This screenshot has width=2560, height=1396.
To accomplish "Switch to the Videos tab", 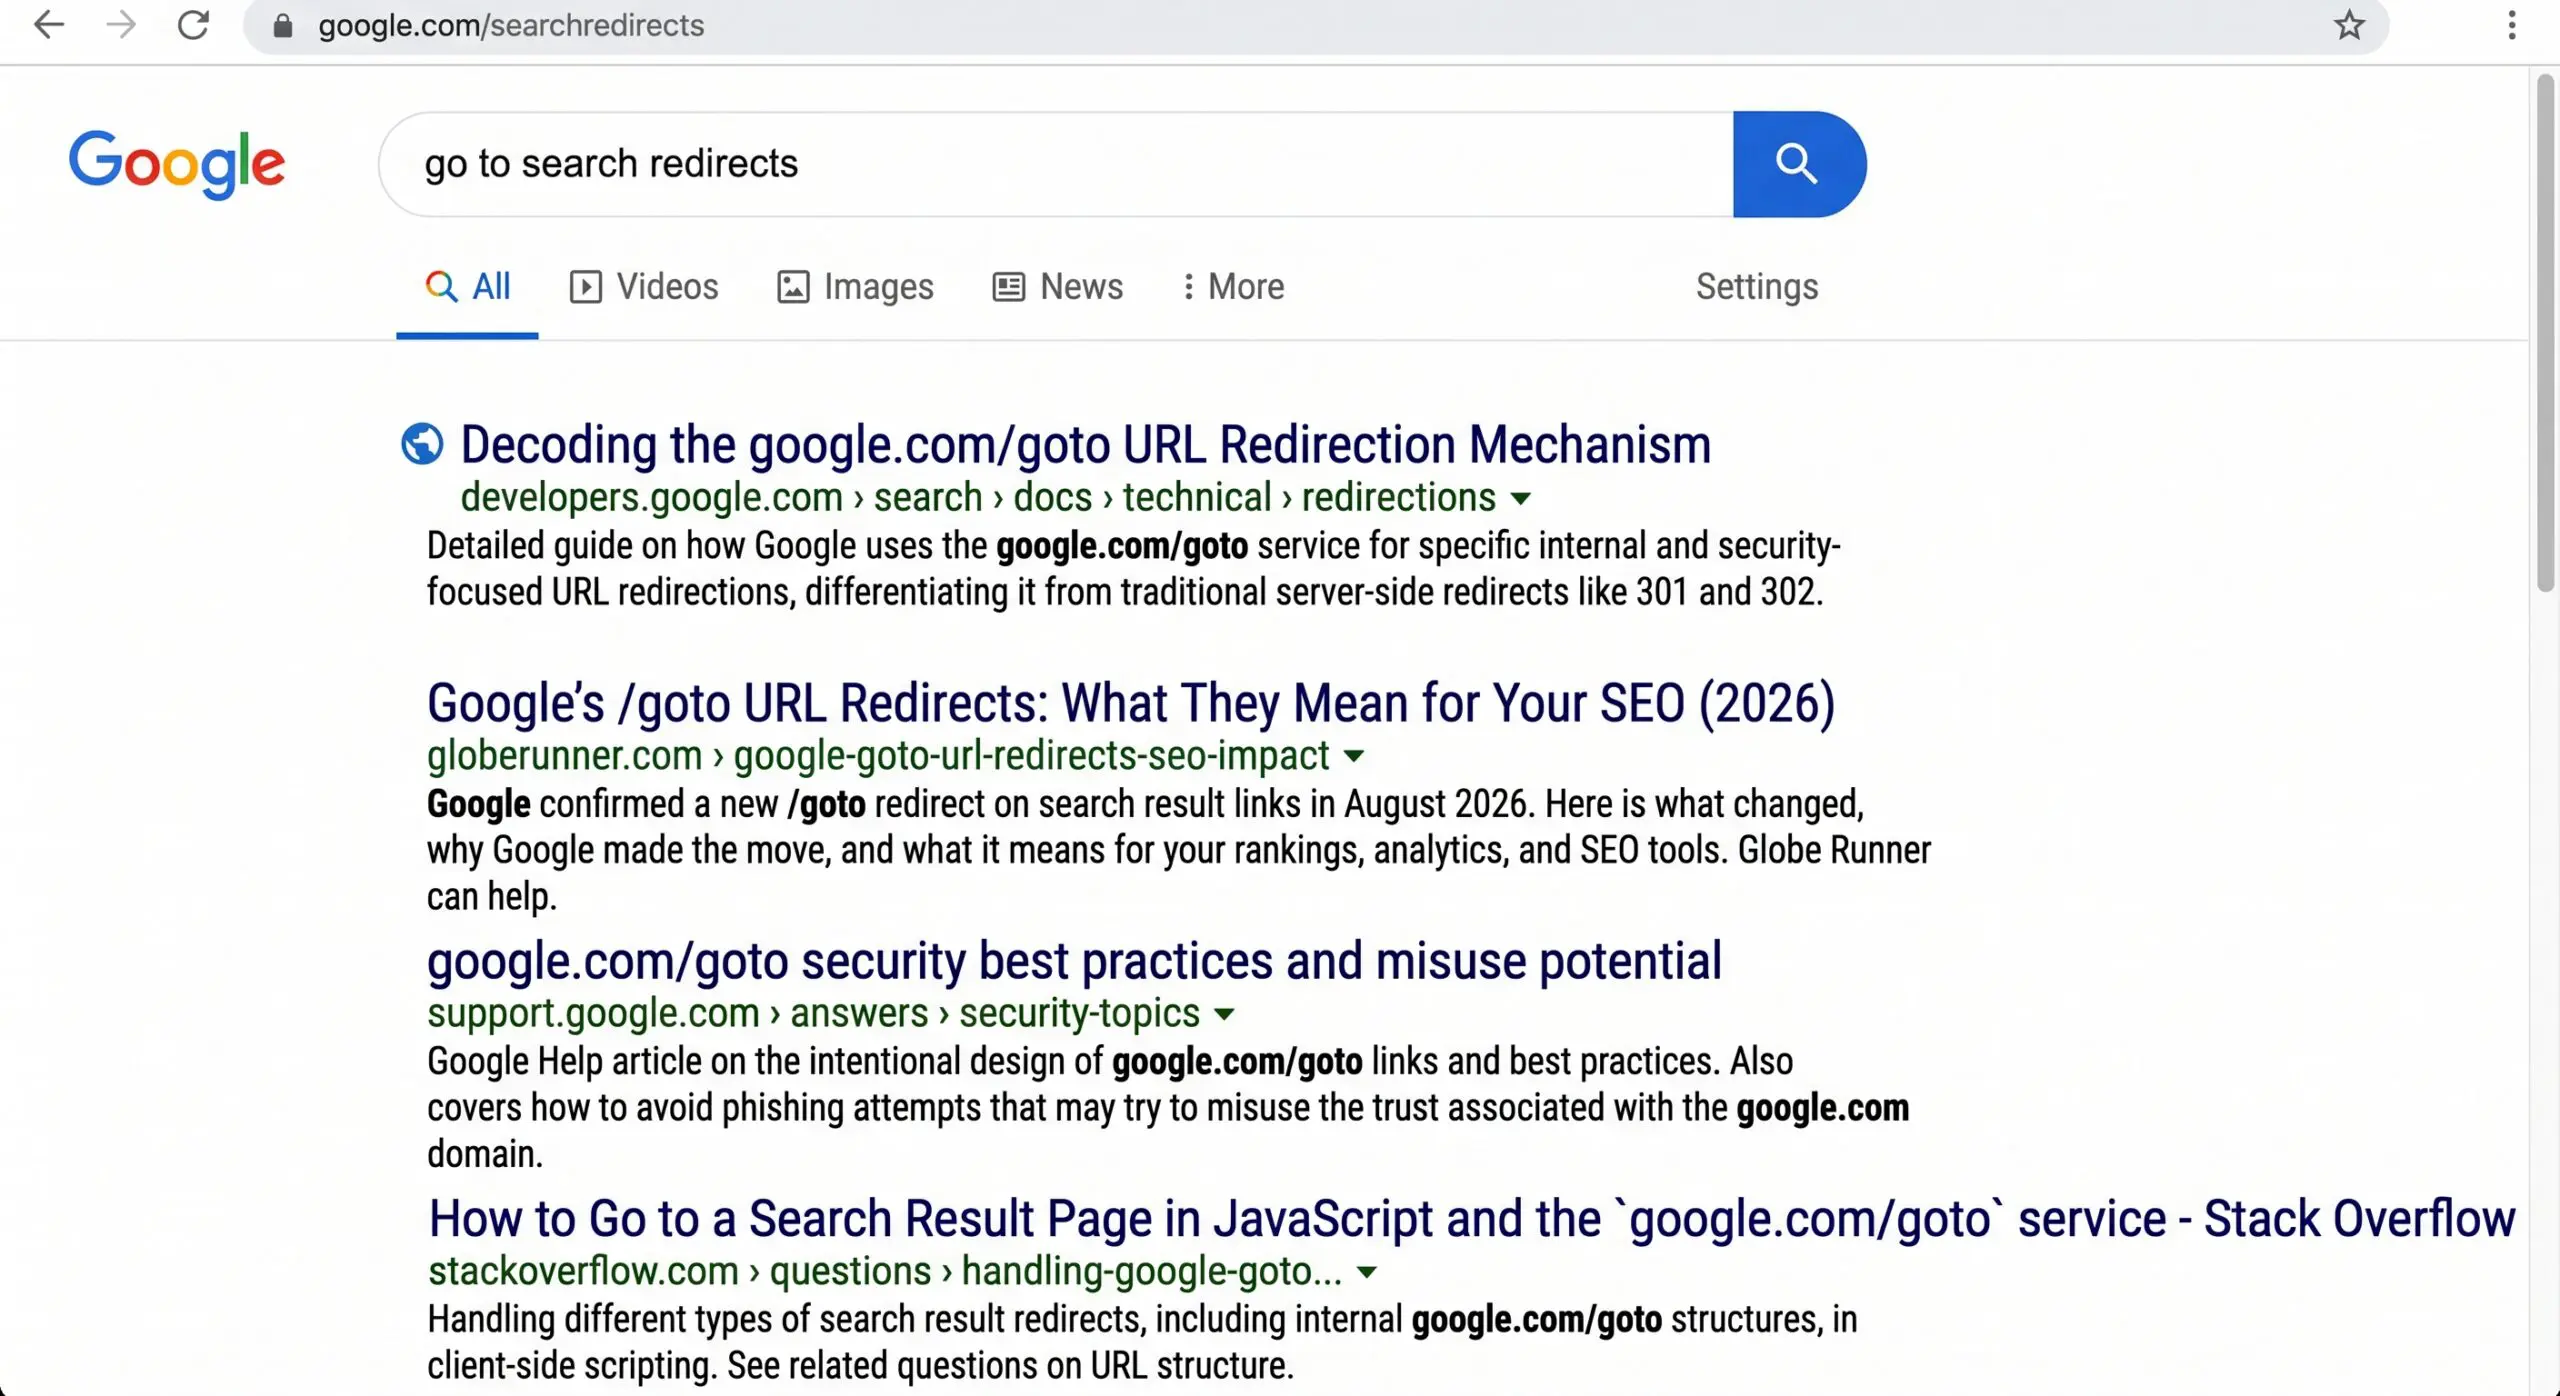I will (x=644, y=287).
